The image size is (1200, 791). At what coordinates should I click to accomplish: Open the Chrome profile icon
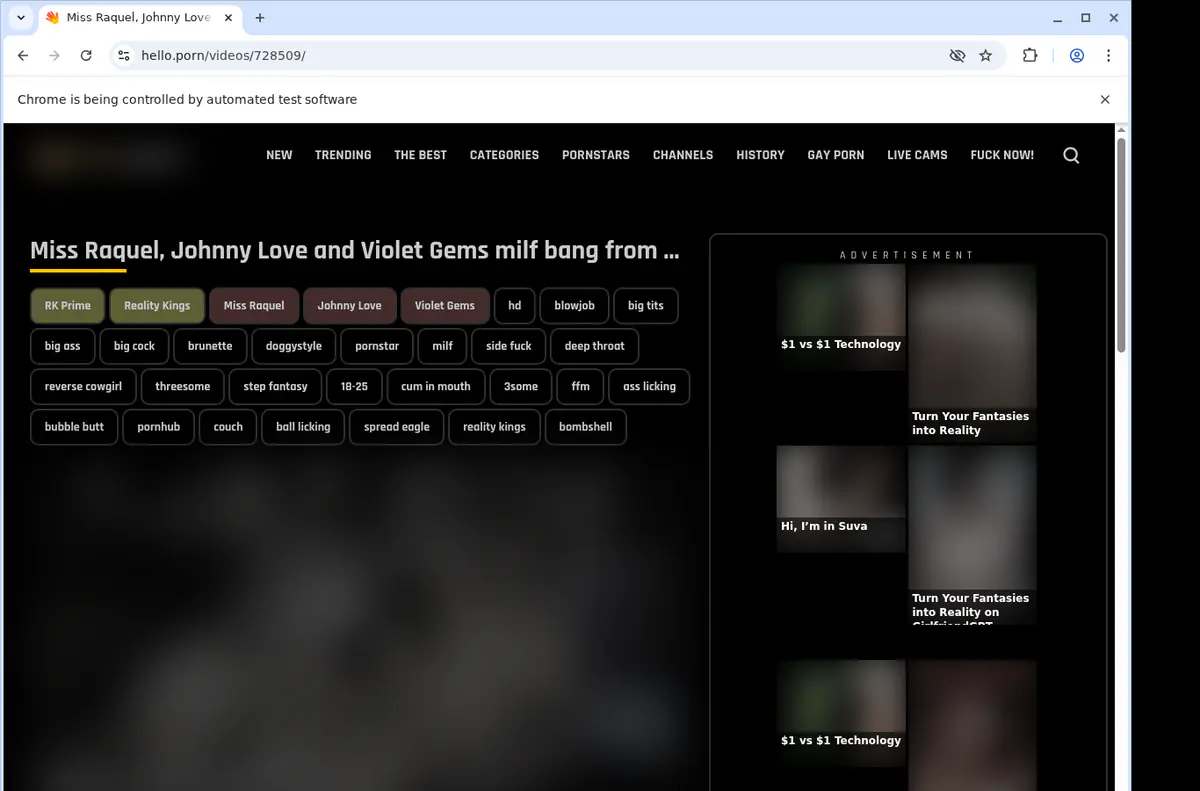point(1077,56)
